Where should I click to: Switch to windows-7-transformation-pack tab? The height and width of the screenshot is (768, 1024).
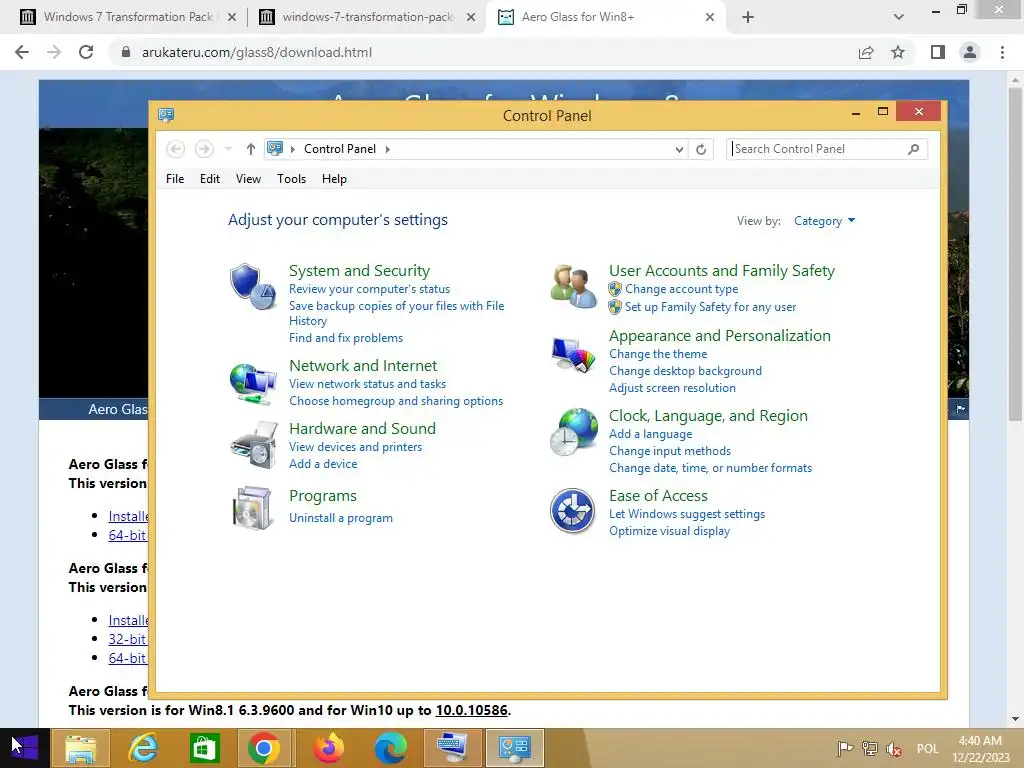(x=367, y=17)
